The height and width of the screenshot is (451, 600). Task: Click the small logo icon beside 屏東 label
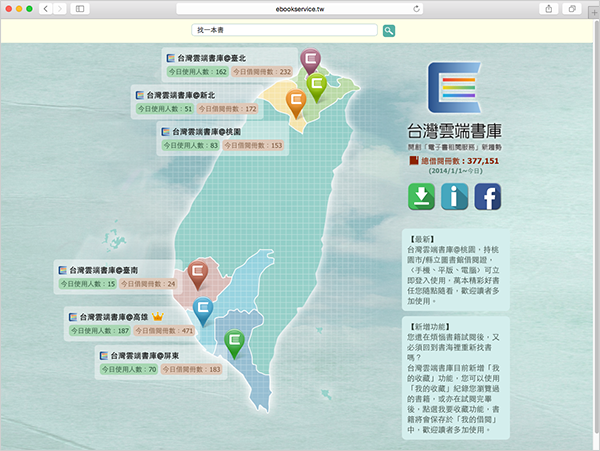click(x=104, y=356)
